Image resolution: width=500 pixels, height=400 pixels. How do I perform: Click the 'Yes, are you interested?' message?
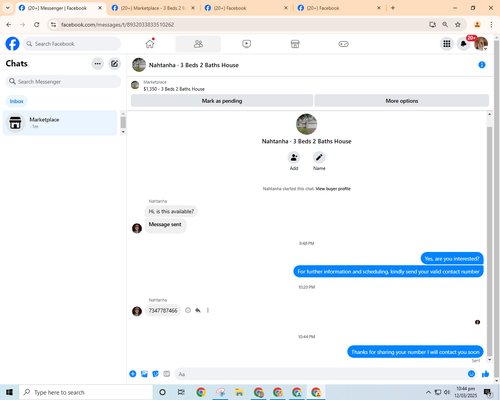[x=452, y=259]
